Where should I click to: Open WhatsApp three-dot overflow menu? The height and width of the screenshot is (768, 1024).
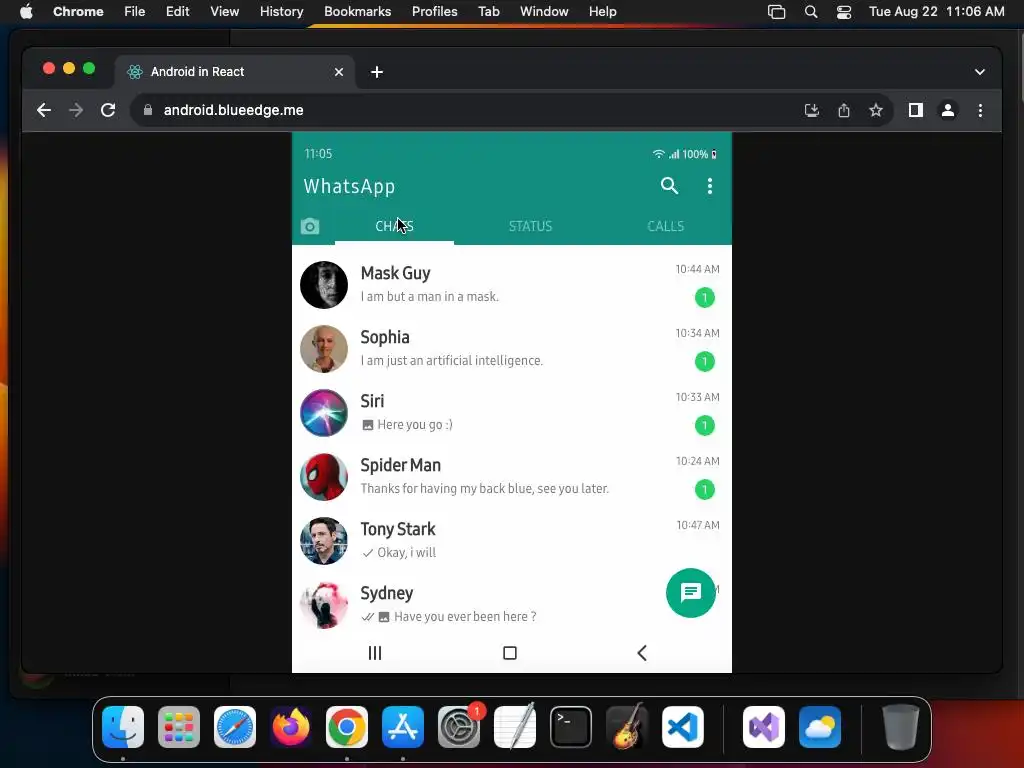click(710, 186)
